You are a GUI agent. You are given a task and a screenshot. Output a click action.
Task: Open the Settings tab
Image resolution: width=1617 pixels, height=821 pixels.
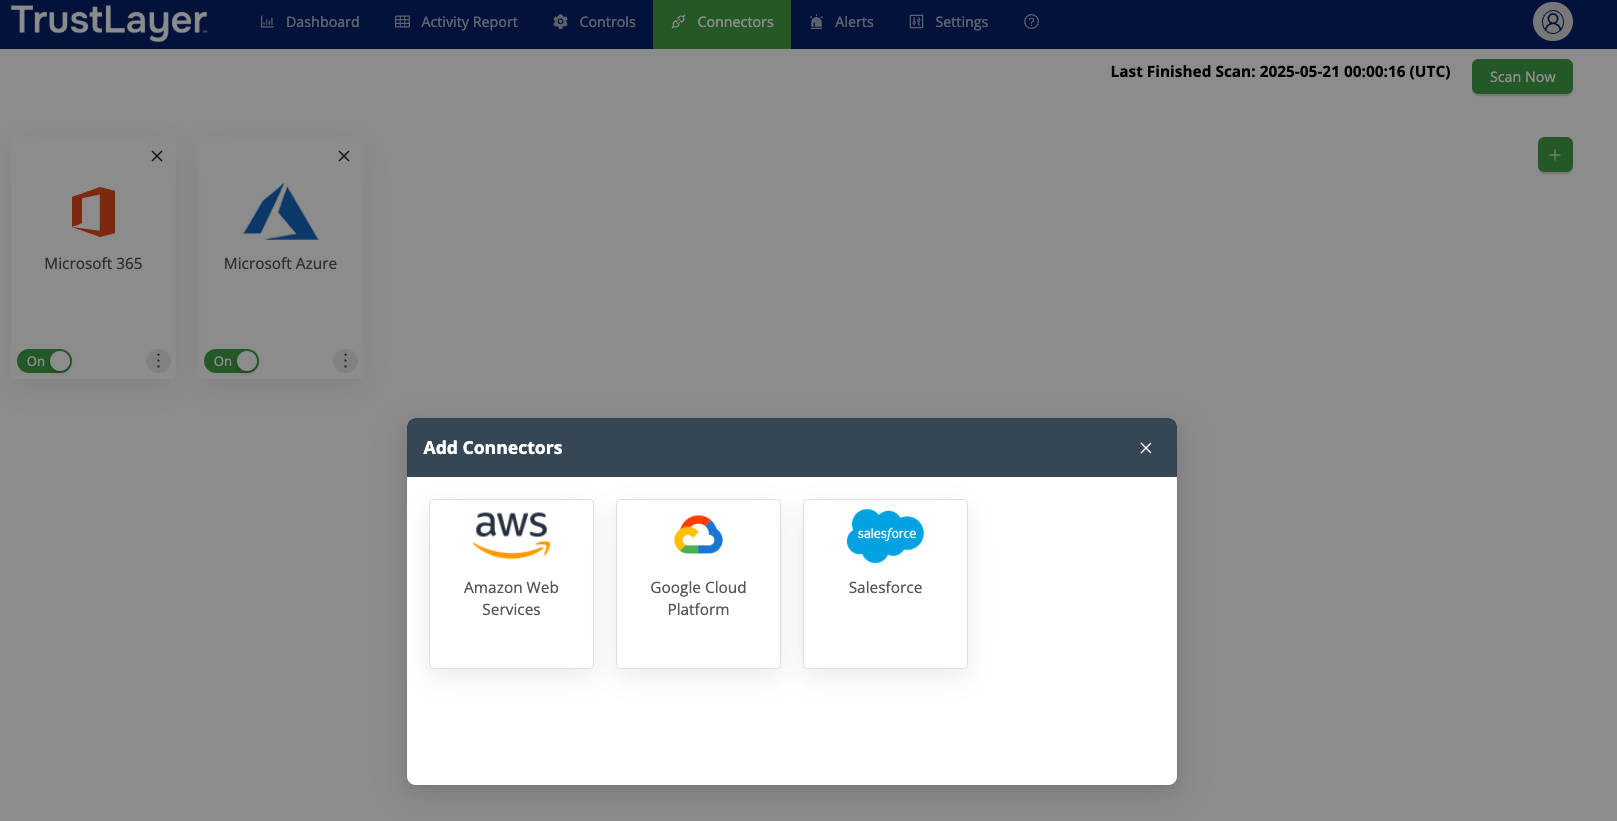(948, 22)
